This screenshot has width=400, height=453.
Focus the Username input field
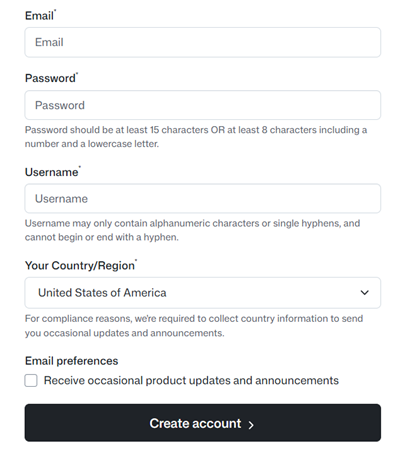pyautogui.click(x=203, y=198)
